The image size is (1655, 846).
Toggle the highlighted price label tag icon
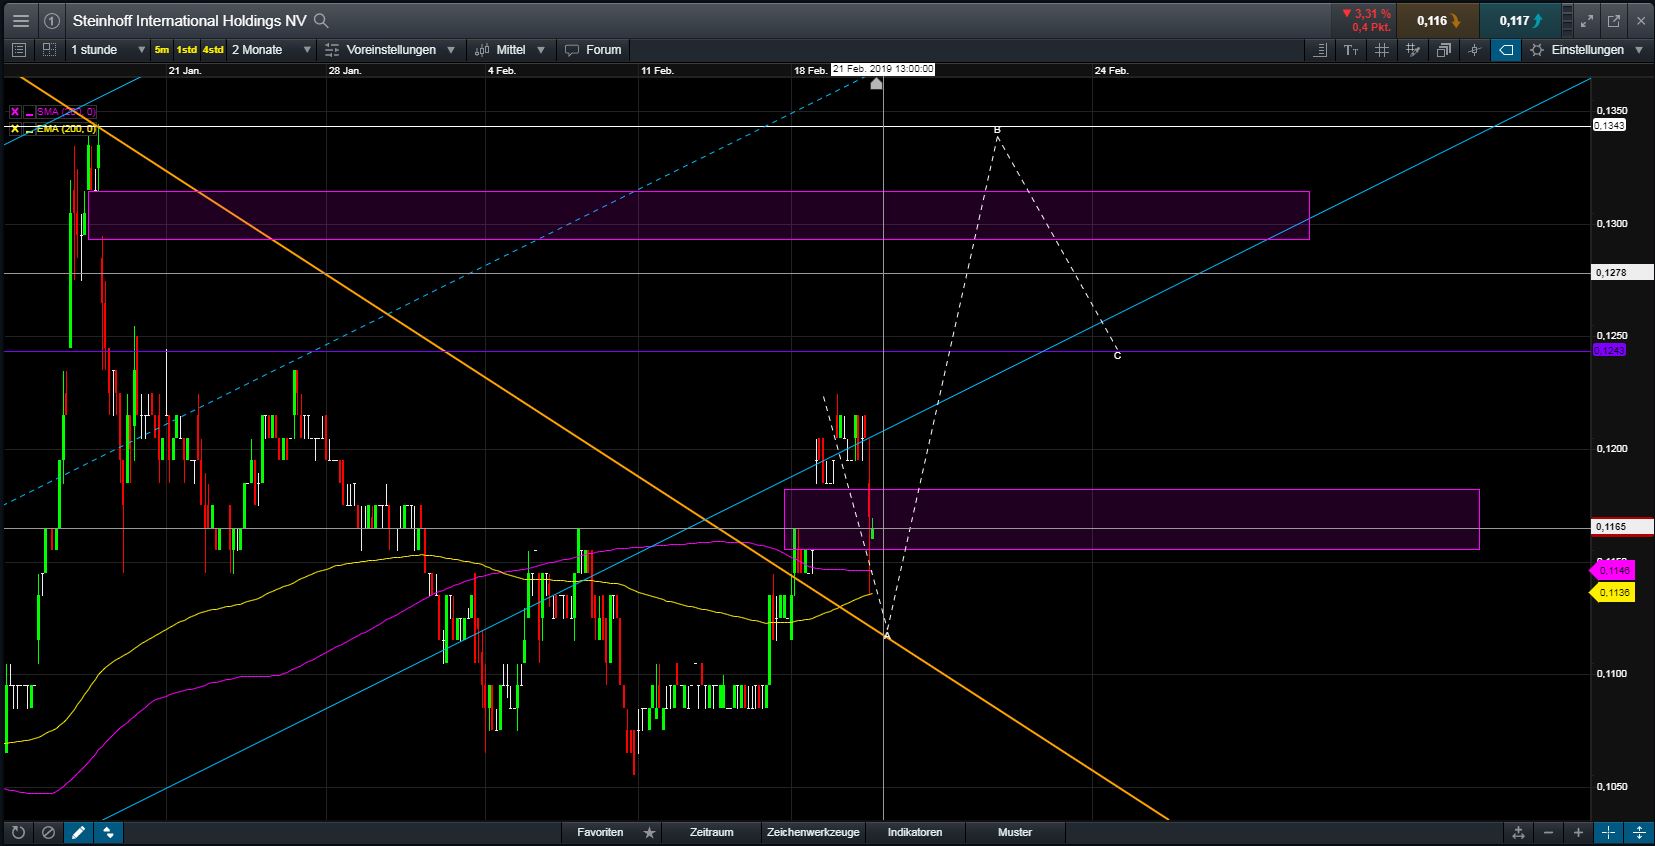(1506, 50)
